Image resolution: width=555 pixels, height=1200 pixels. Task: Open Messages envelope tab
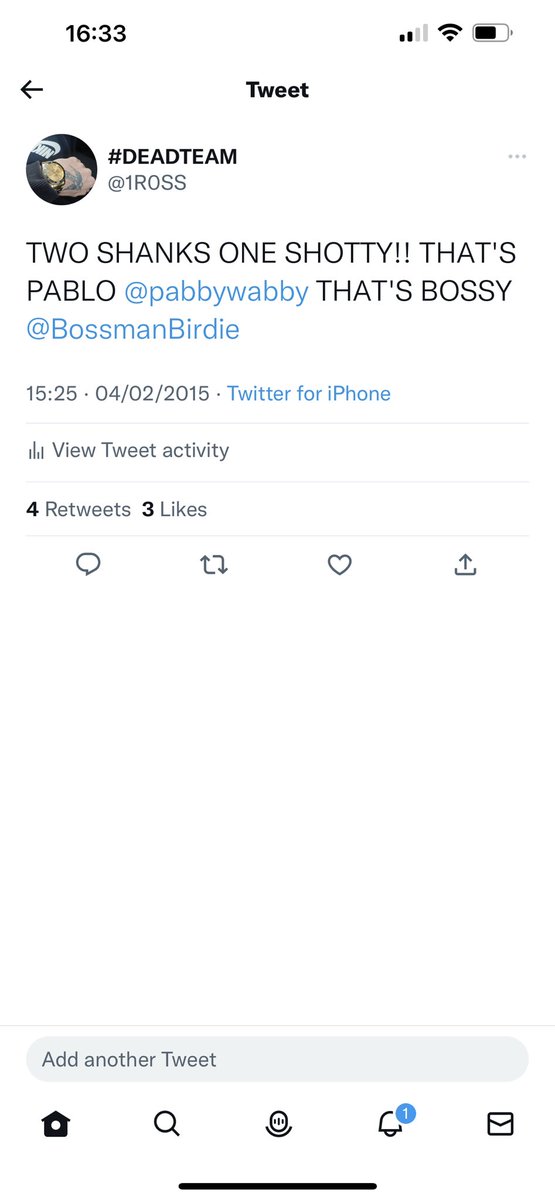tap(500, 1124)
